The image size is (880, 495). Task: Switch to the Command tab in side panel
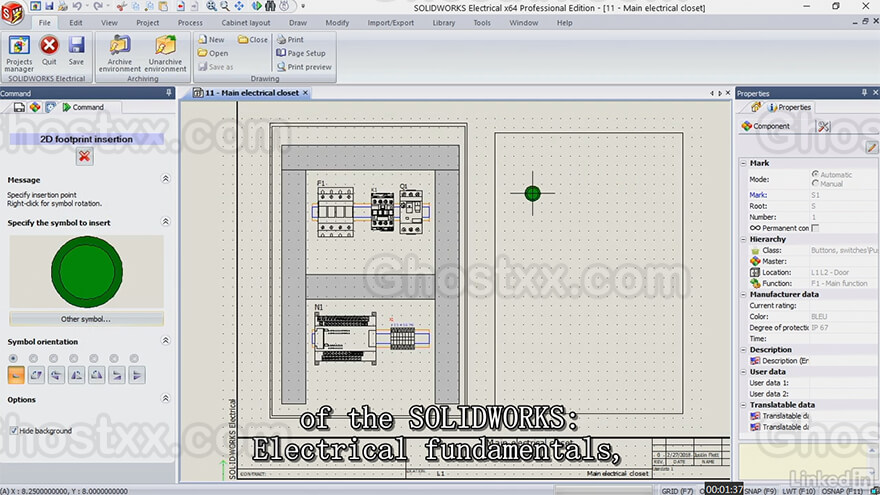(83, 107)
